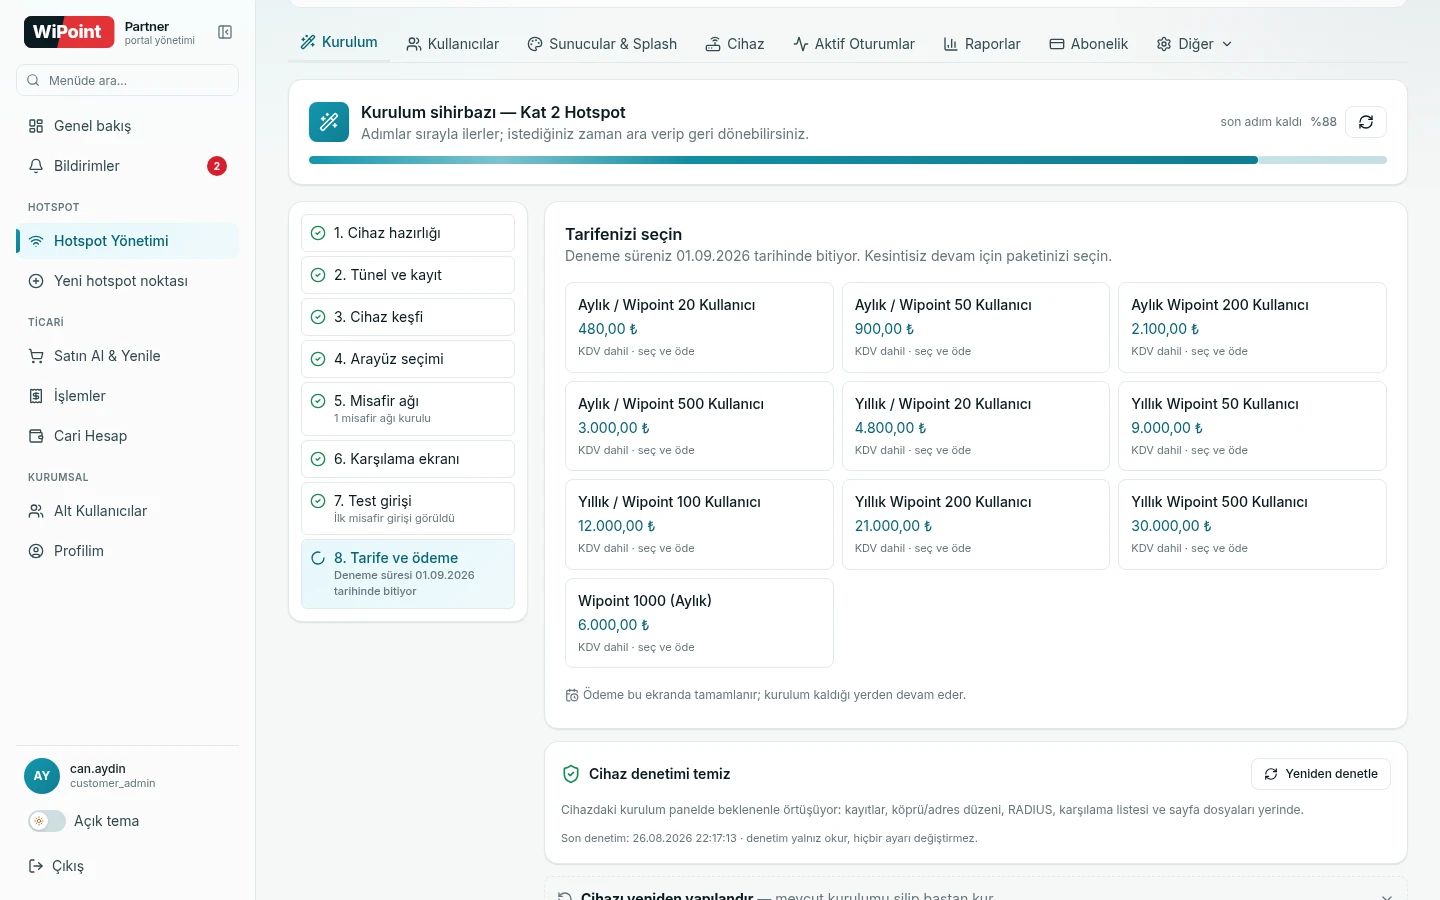Viewport: 1440px width, 900px height.
Task: Select the Yıllık Wipoint 200 Kullanıcı plan
Action: tap(976, 524)
